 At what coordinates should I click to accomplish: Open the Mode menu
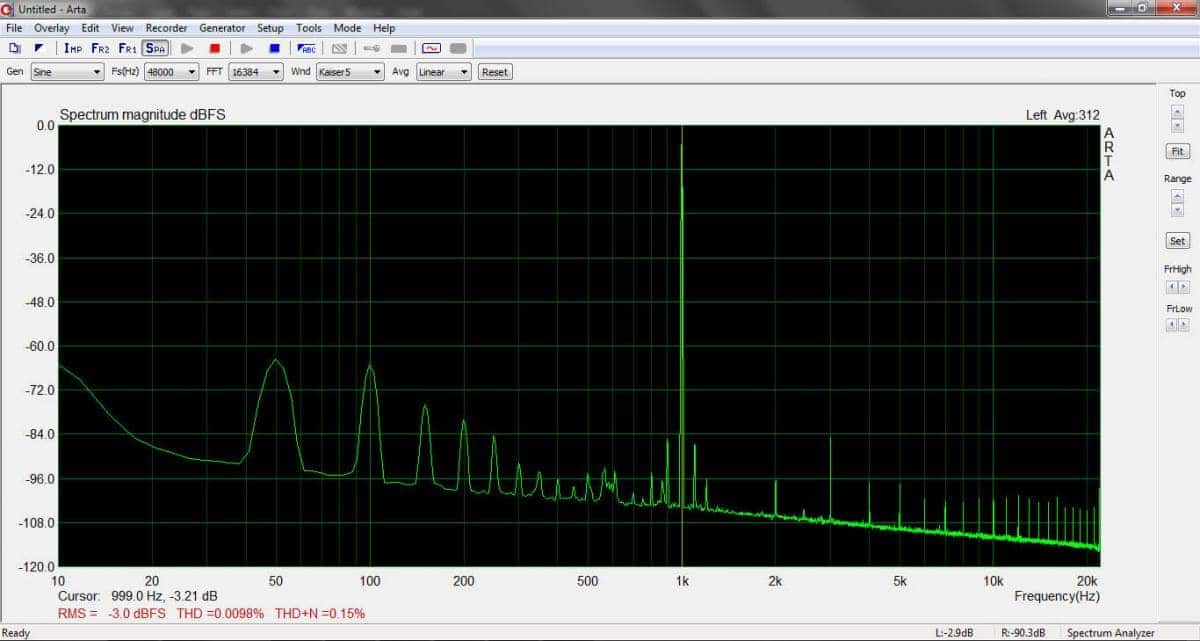[347, 28]
